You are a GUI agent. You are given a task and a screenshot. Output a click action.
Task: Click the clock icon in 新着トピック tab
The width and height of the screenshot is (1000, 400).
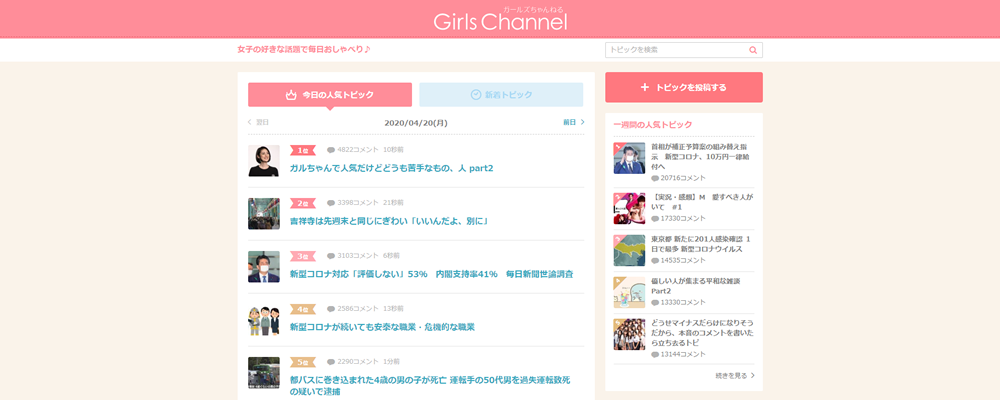475,94
